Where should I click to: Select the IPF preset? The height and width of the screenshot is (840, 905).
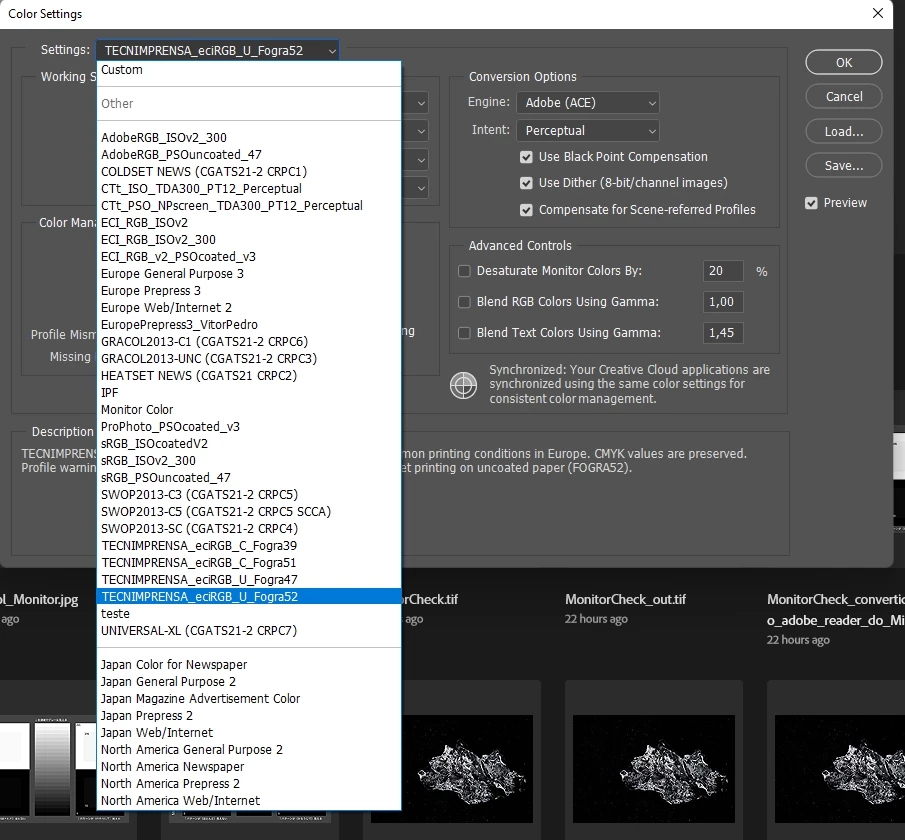click(x=249, y=393)
